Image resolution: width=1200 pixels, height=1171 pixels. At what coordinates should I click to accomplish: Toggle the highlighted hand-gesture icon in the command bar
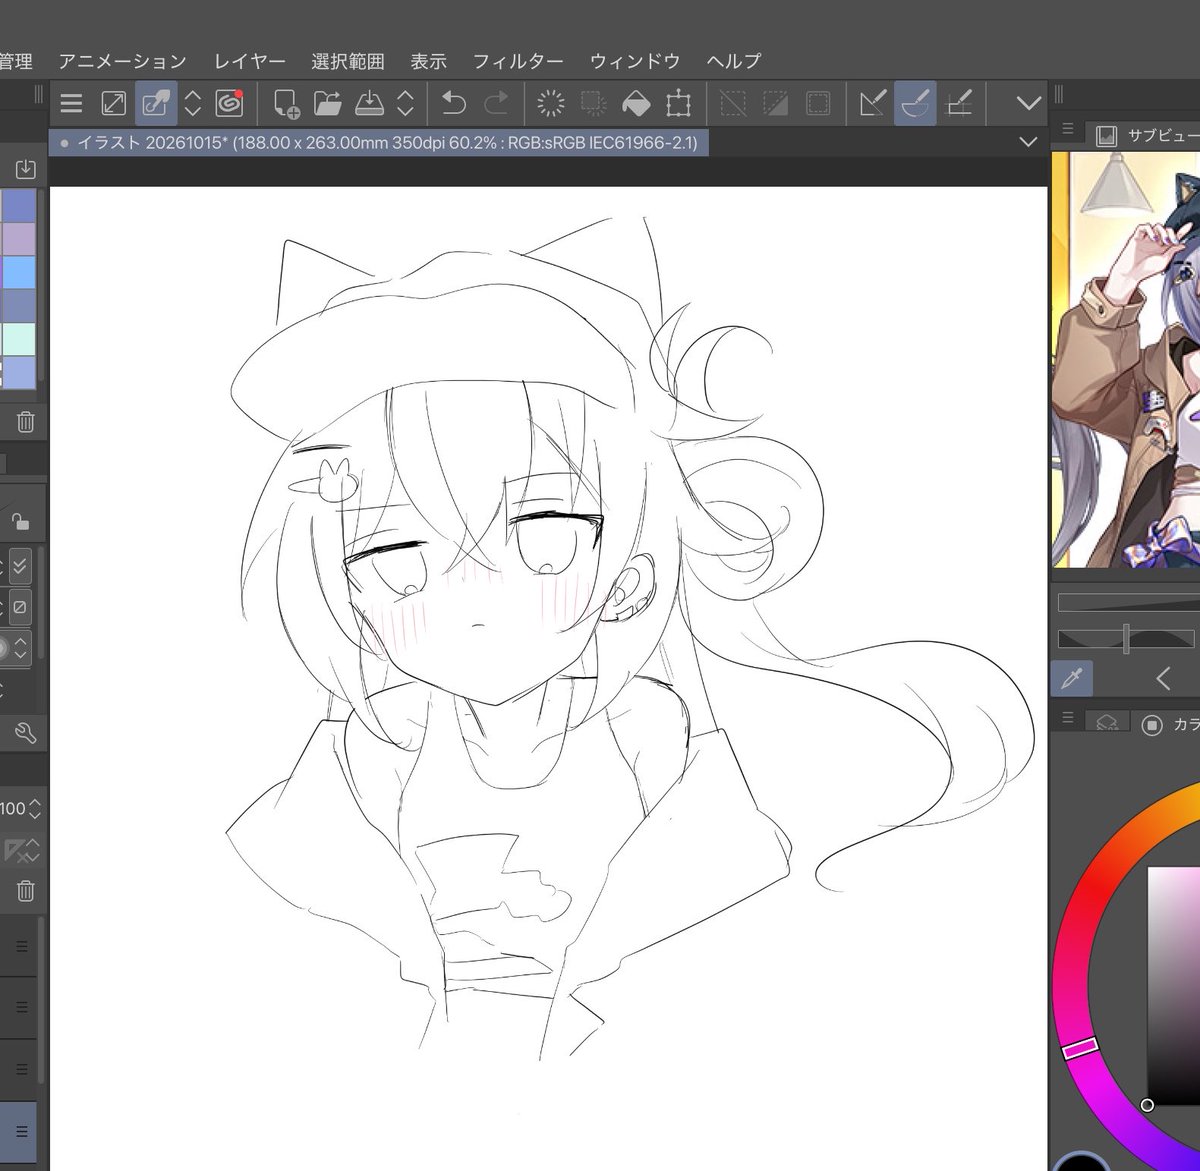156,103
